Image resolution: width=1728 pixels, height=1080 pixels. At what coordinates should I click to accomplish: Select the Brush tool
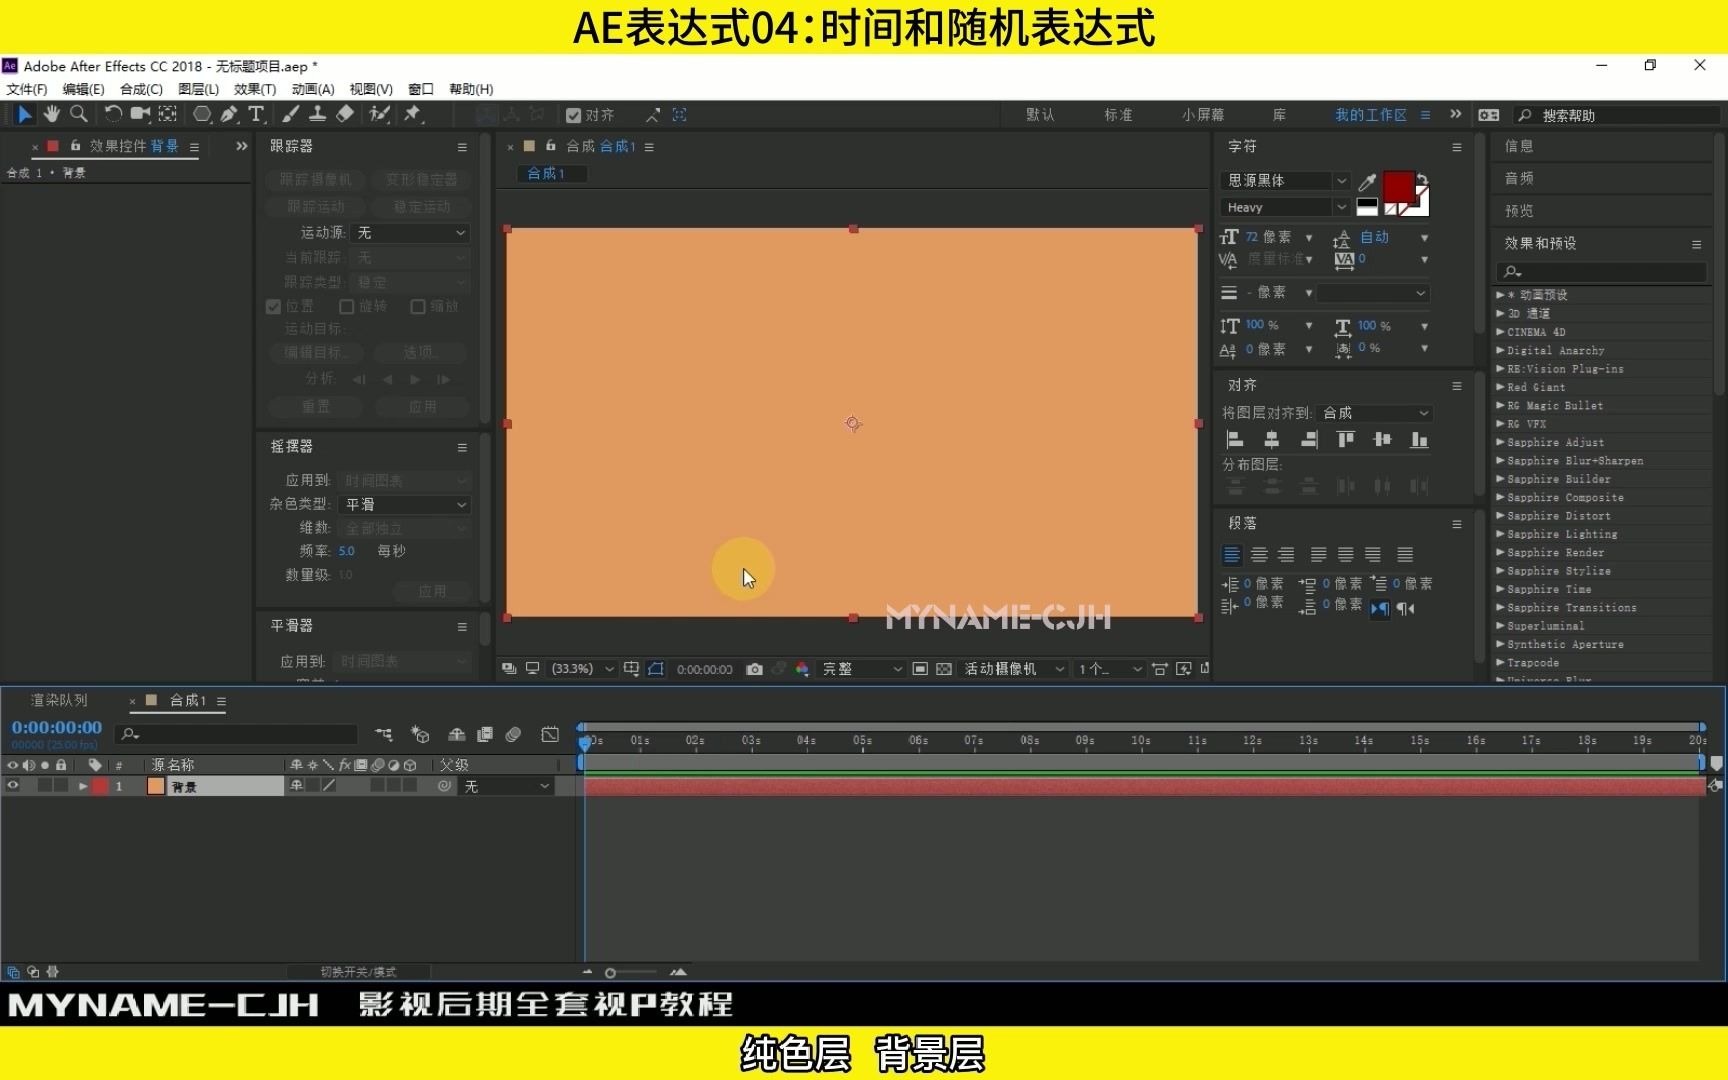[290, 114]
